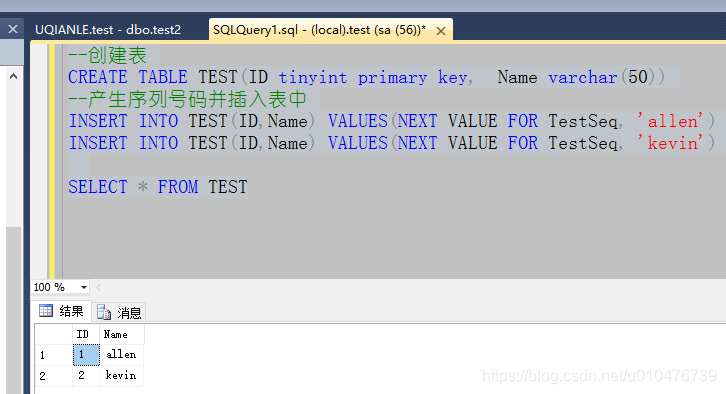Switch to UQIANLE.test - dbo.test2 tab
726x394 pixels.
[x=108, y=30]
